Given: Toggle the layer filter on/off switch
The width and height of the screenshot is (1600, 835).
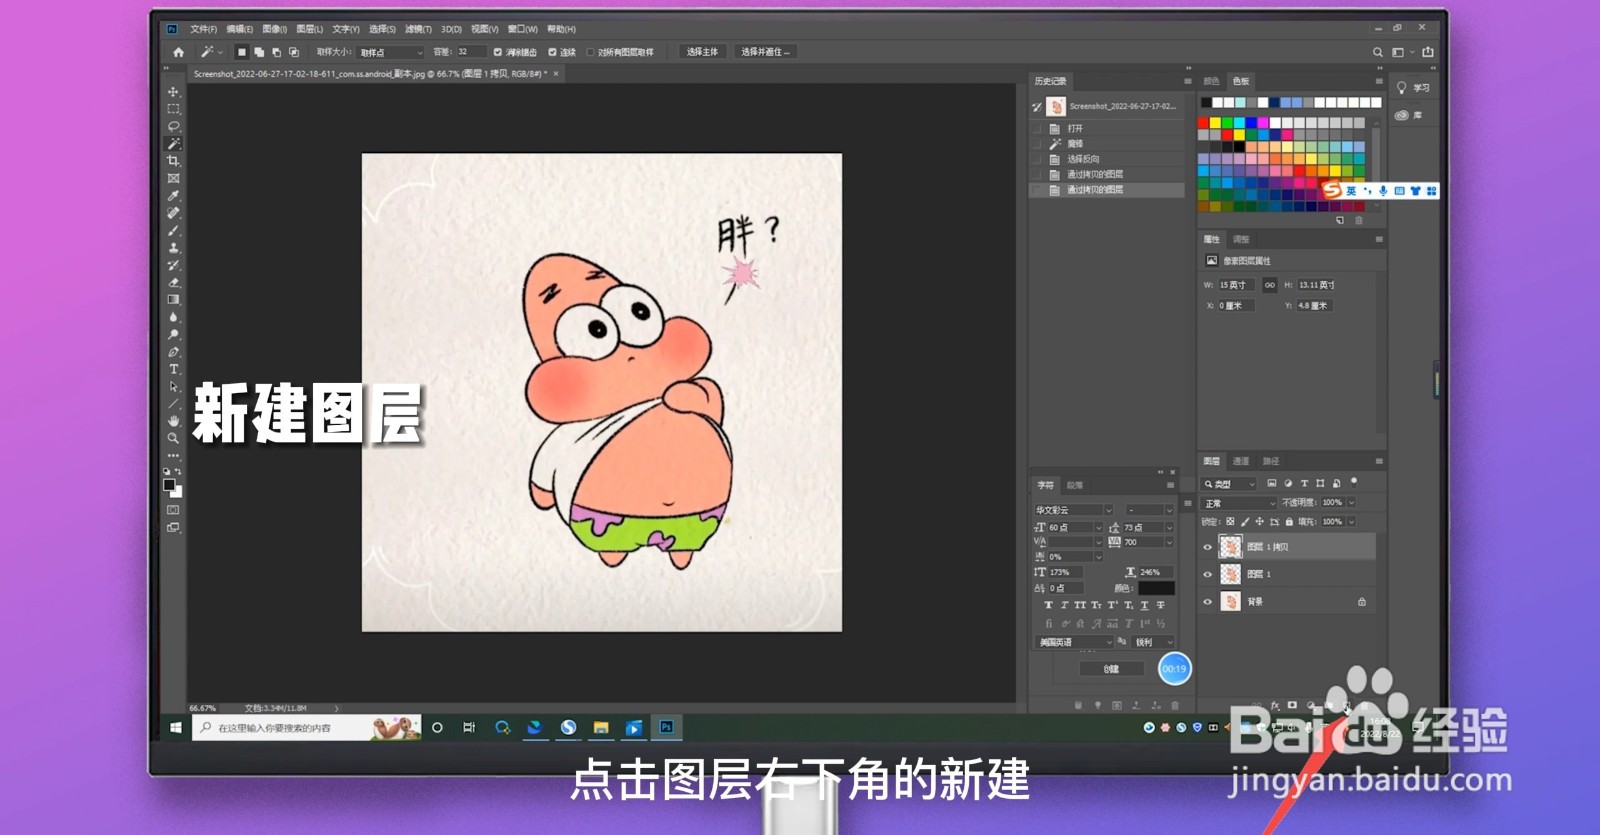Looking at the screenshot, I should click(x=1353, y=482).
